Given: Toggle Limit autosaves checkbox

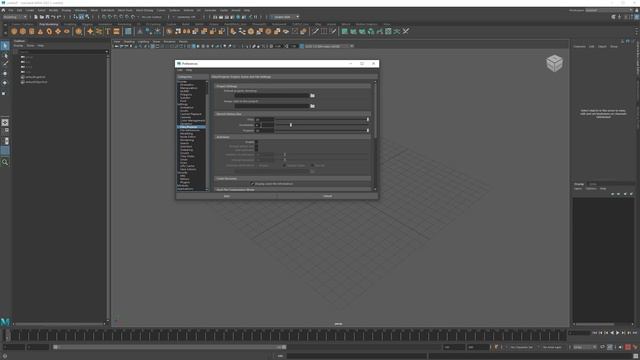Looking at the screenshot, I should pos(256,150).
